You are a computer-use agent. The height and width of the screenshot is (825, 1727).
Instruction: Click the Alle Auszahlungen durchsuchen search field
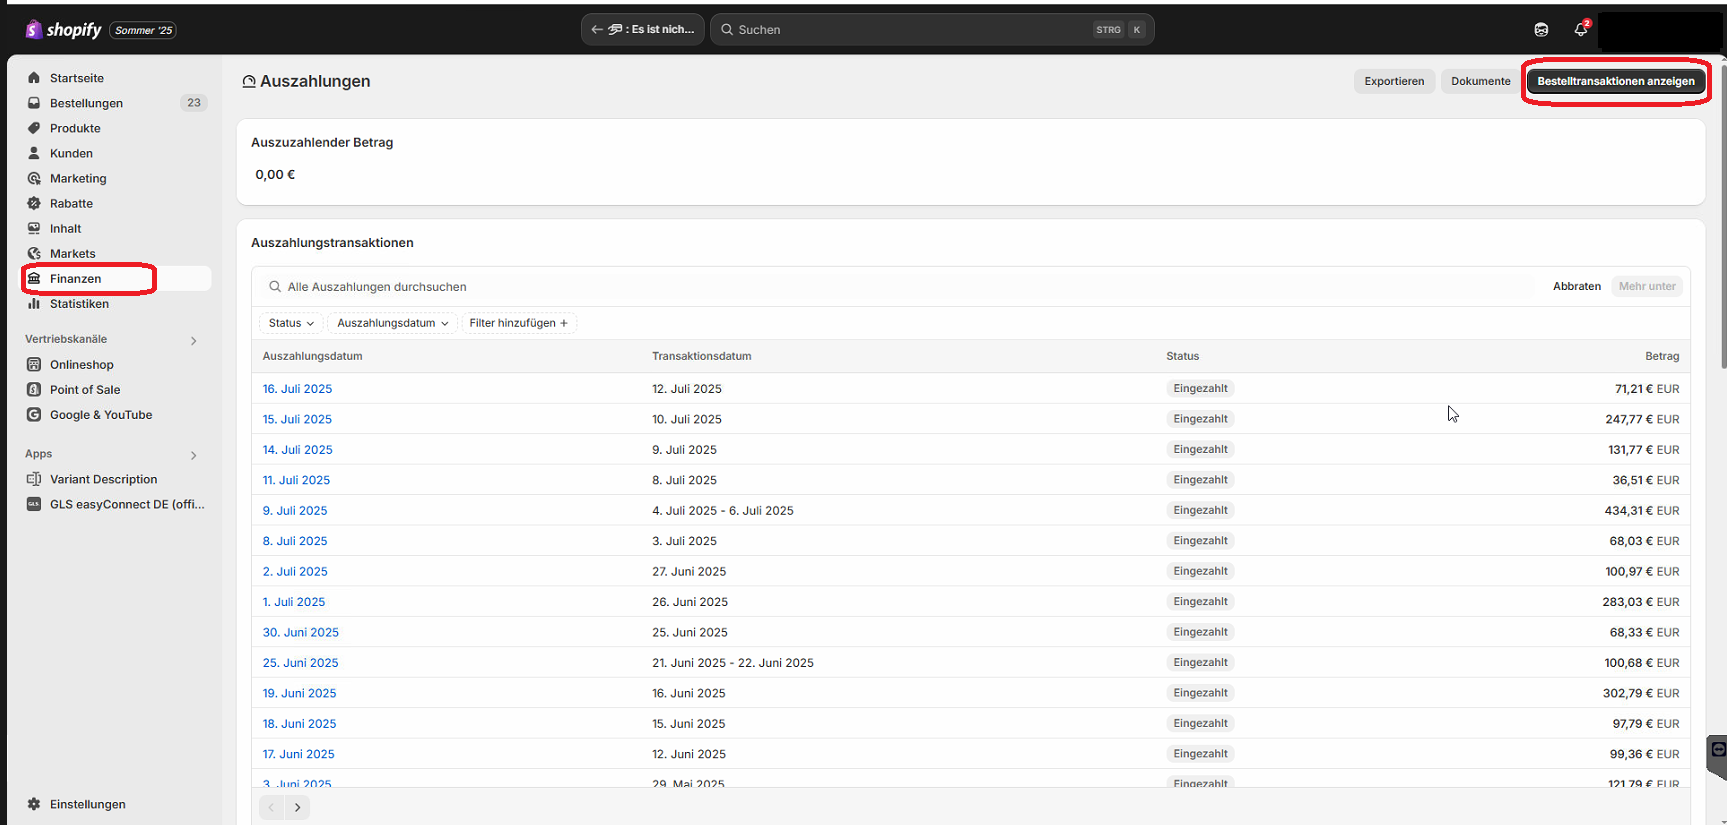pos(900,287)
